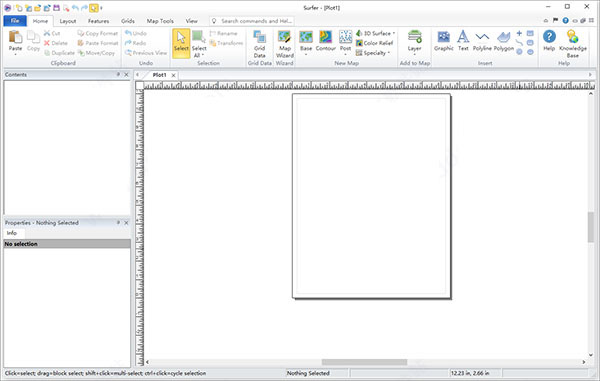Create a new Post map
600x381 pixels.
pos(345,42)
